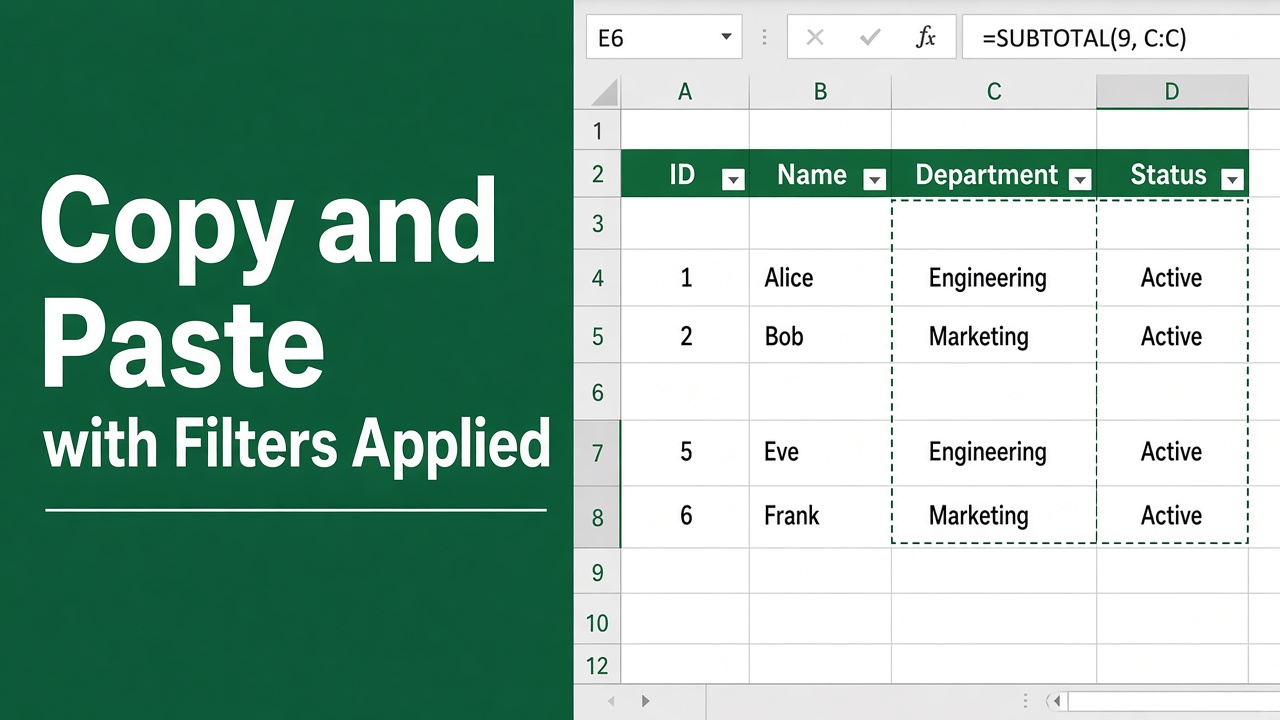
Task: Click the Status header cell text
Action: pyautogui.click(x=1168, y=175)
